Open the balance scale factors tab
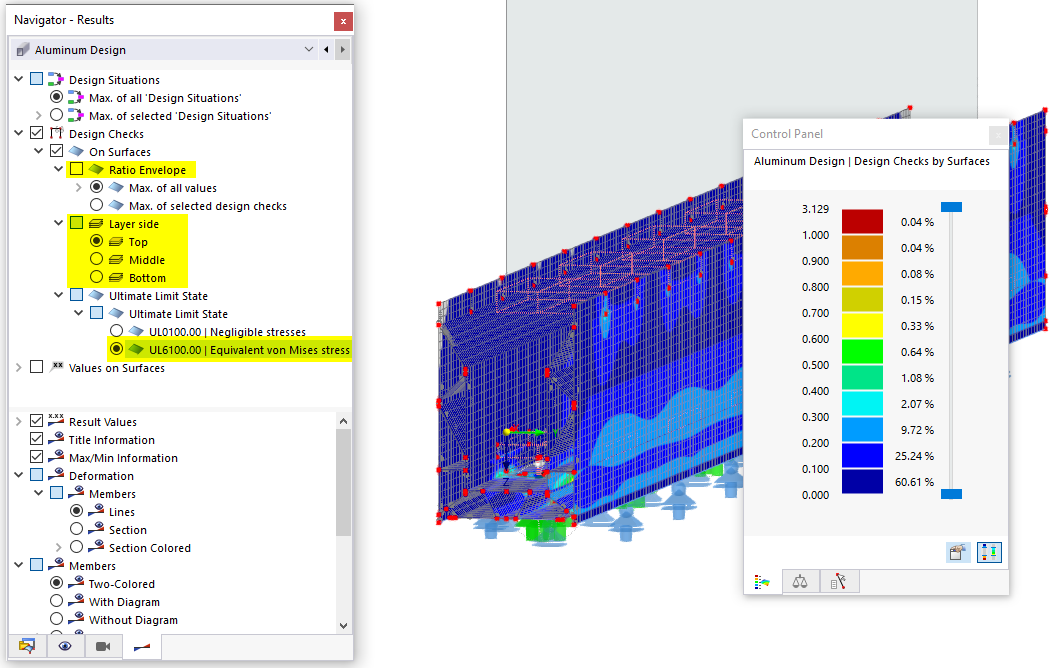Image resolution: width=1061 pixels, height=668 pixels. pos(800,581)
